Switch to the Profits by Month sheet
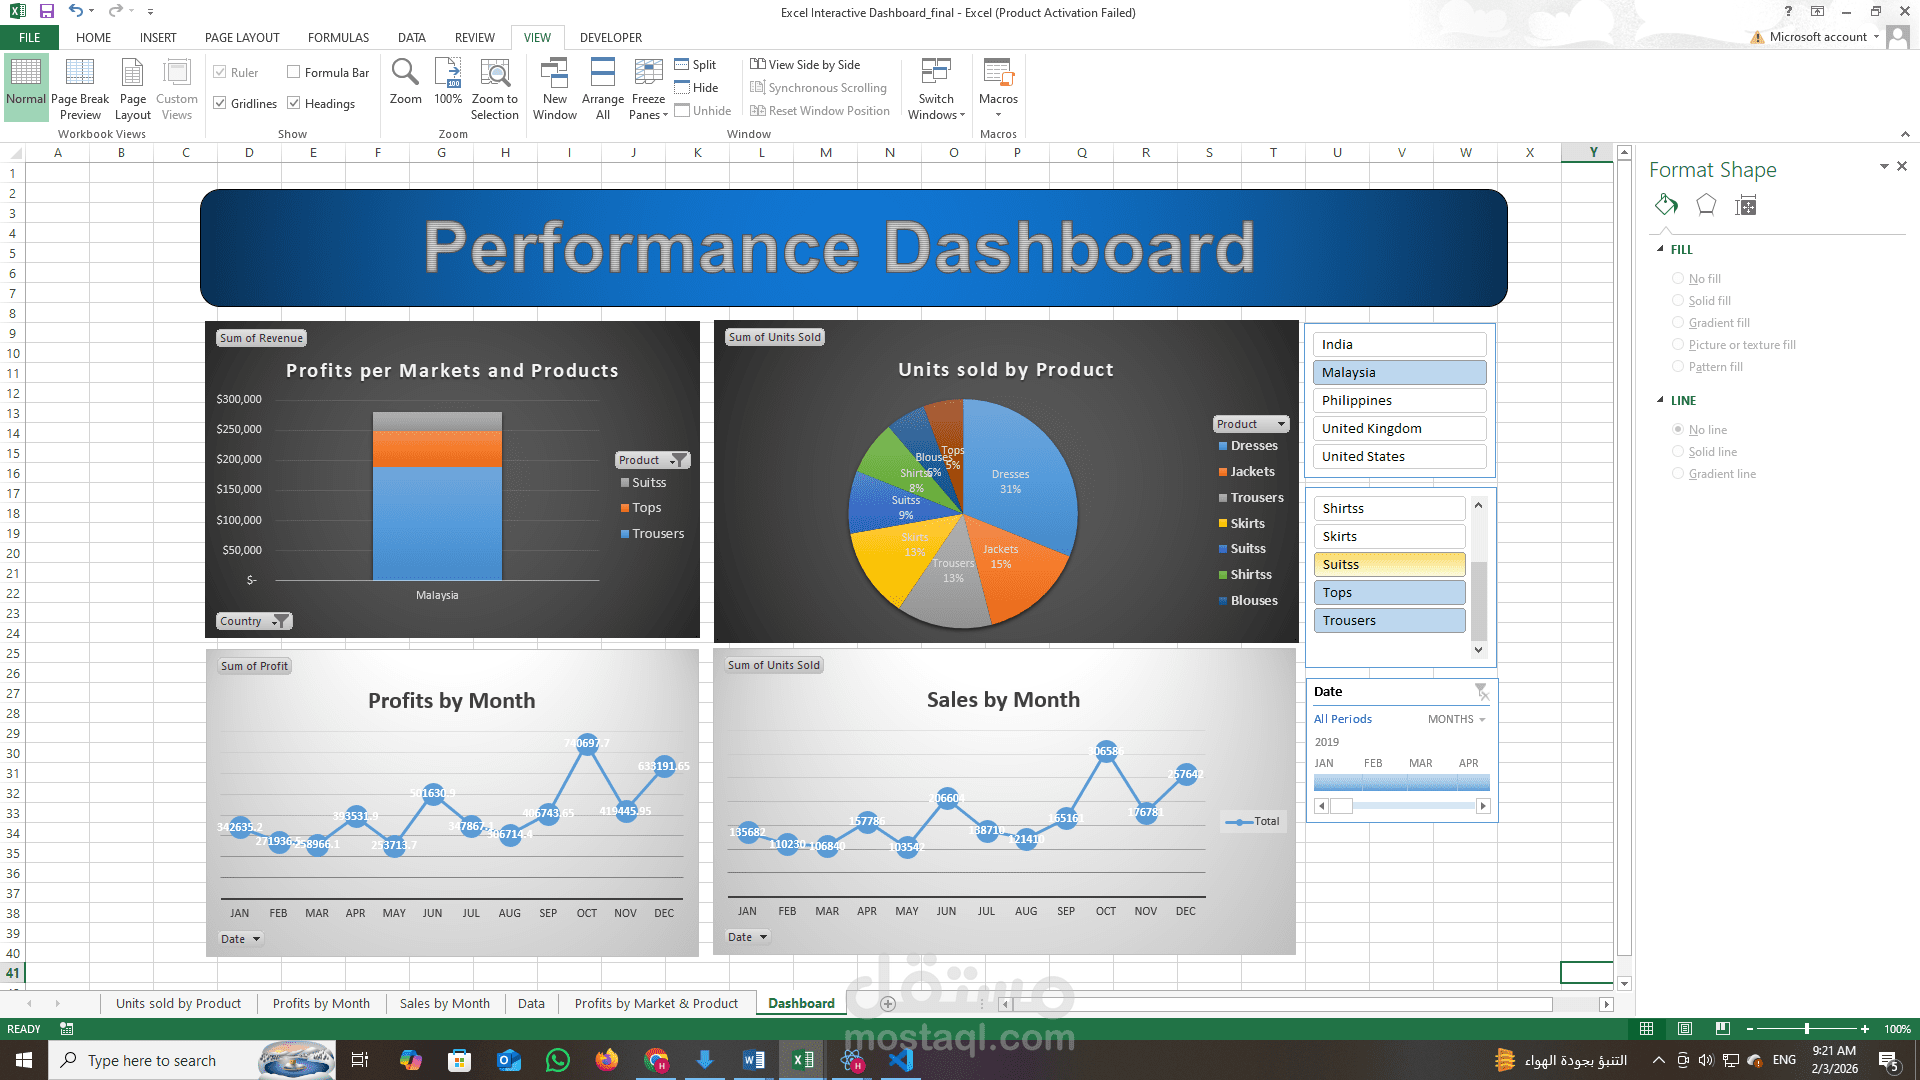Viewport: 1920px width, 1080px height. point(321,1003)
